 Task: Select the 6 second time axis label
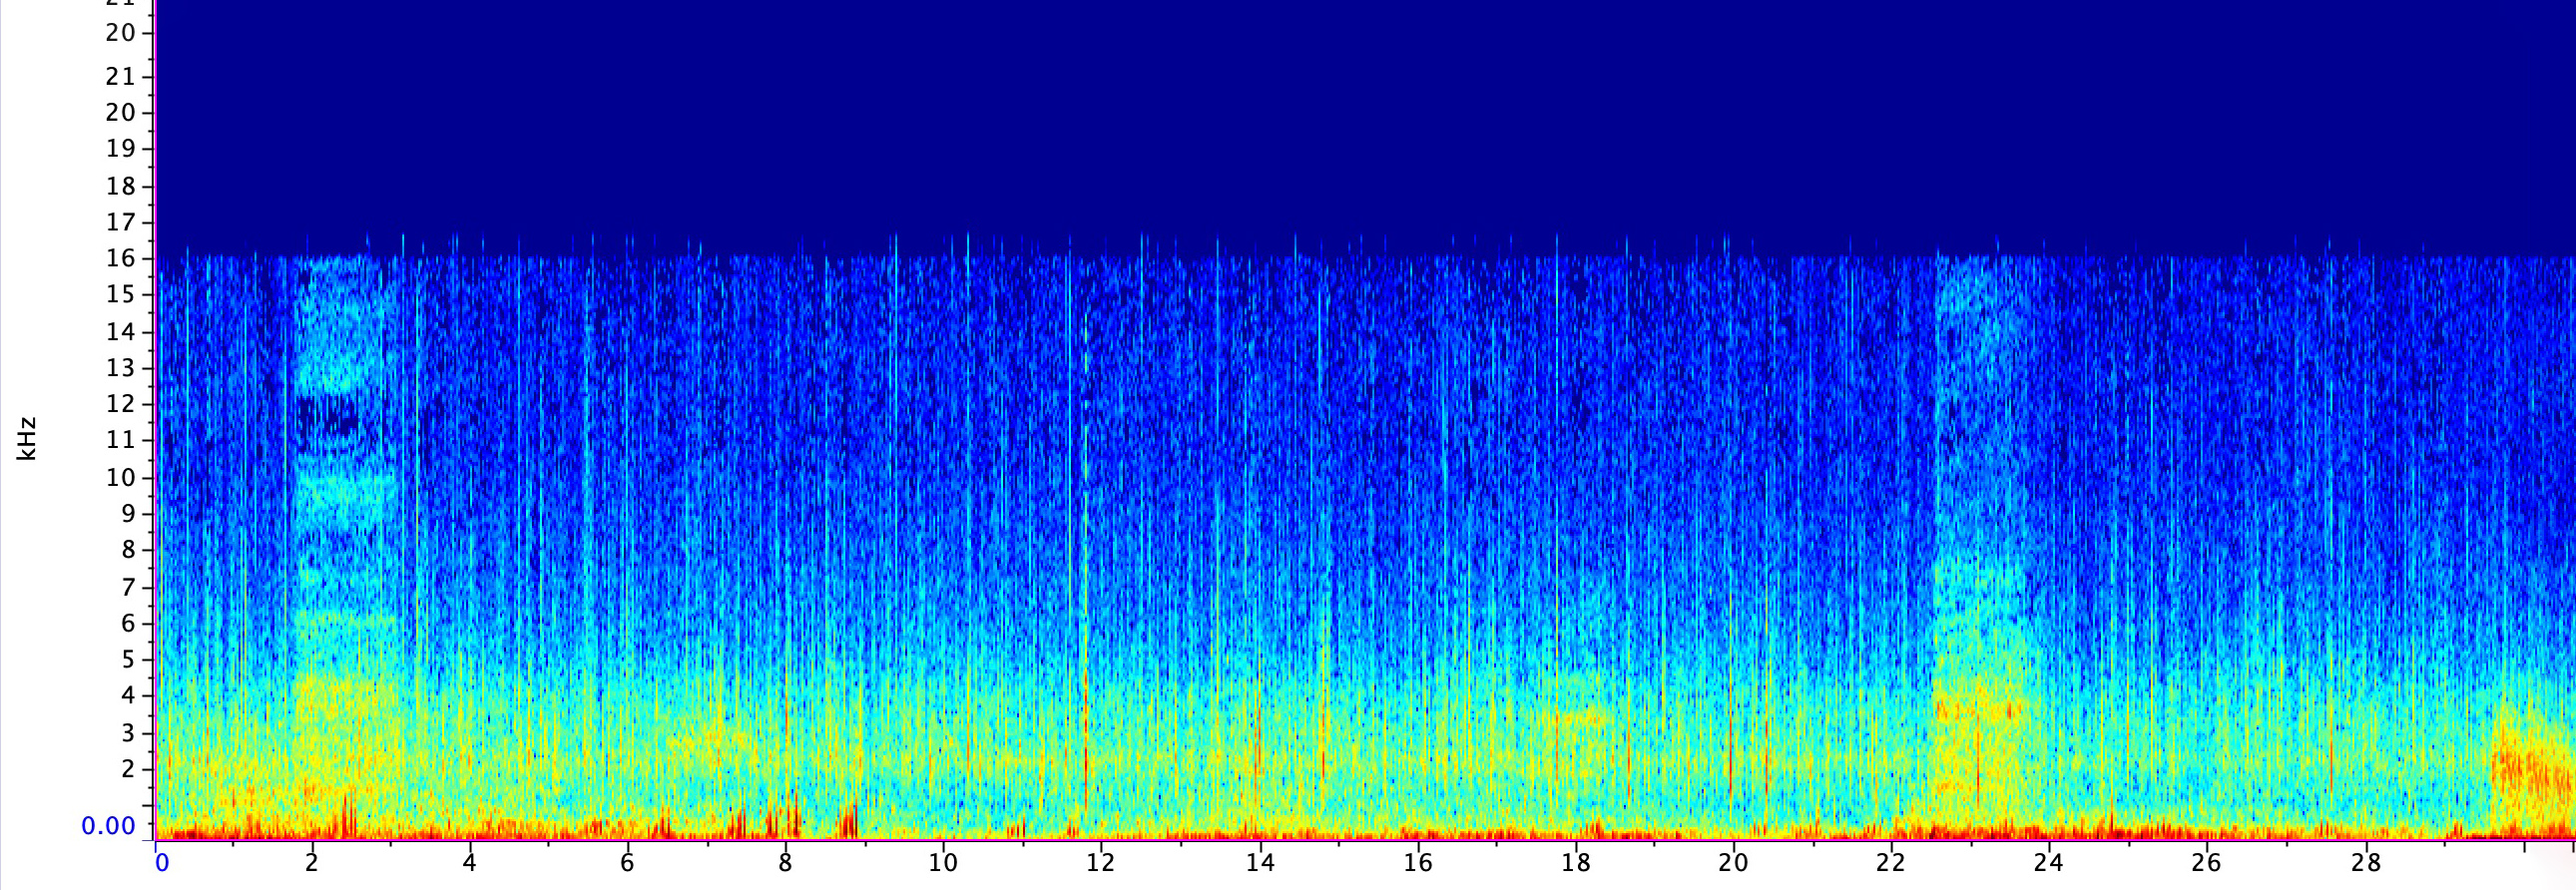tap(627, 863)
